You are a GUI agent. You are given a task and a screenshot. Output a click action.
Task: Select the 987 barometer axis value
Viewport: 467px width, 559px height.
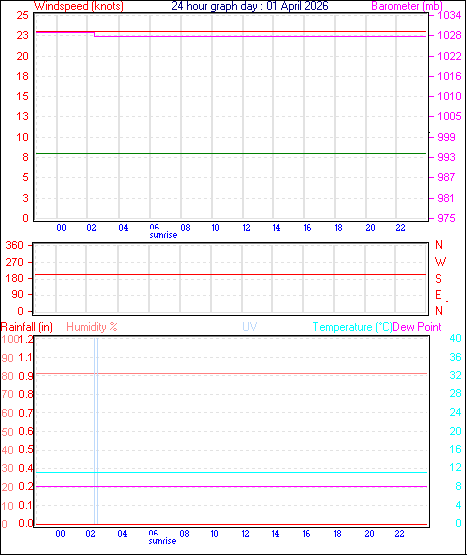pyautogui.click(x=446, y=177)
